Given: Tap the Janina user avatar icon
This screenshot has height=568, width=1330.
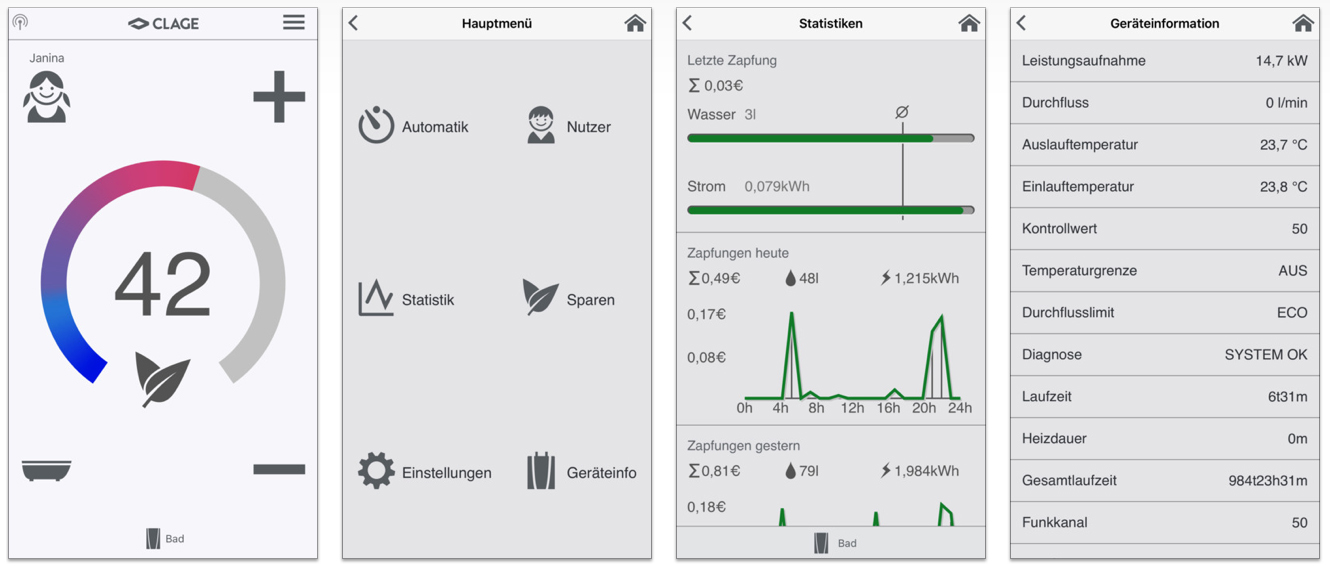Looking at the screenshot, I should tap(47, 97).
